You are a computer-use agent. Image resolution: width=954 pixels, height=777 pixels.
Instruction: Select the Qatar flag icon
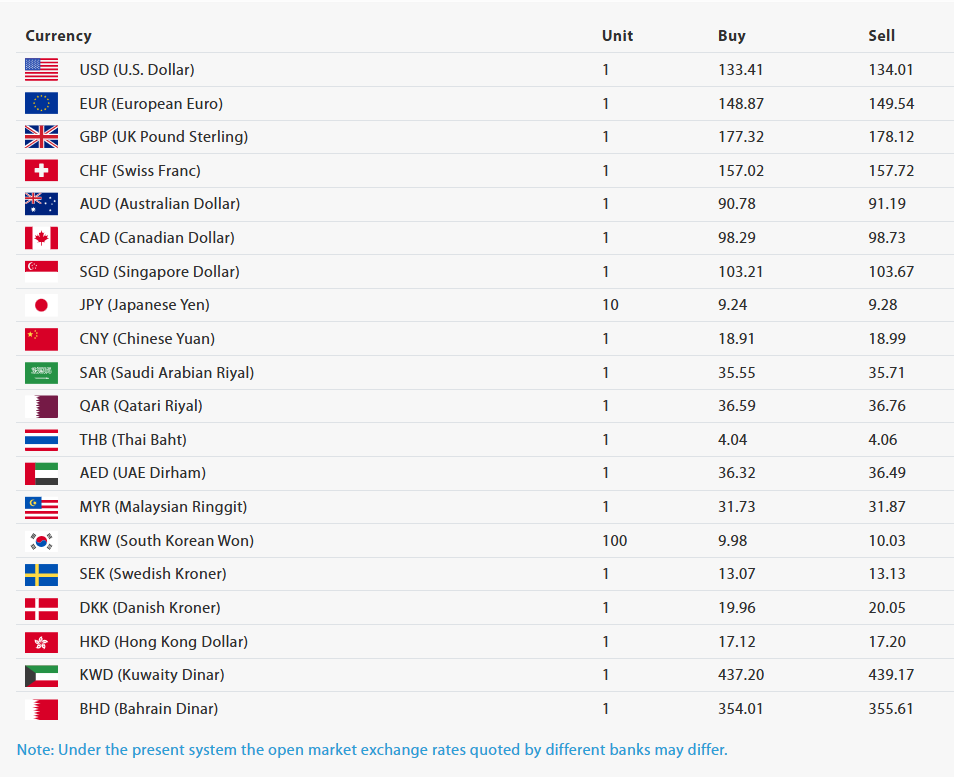[41, 406]
